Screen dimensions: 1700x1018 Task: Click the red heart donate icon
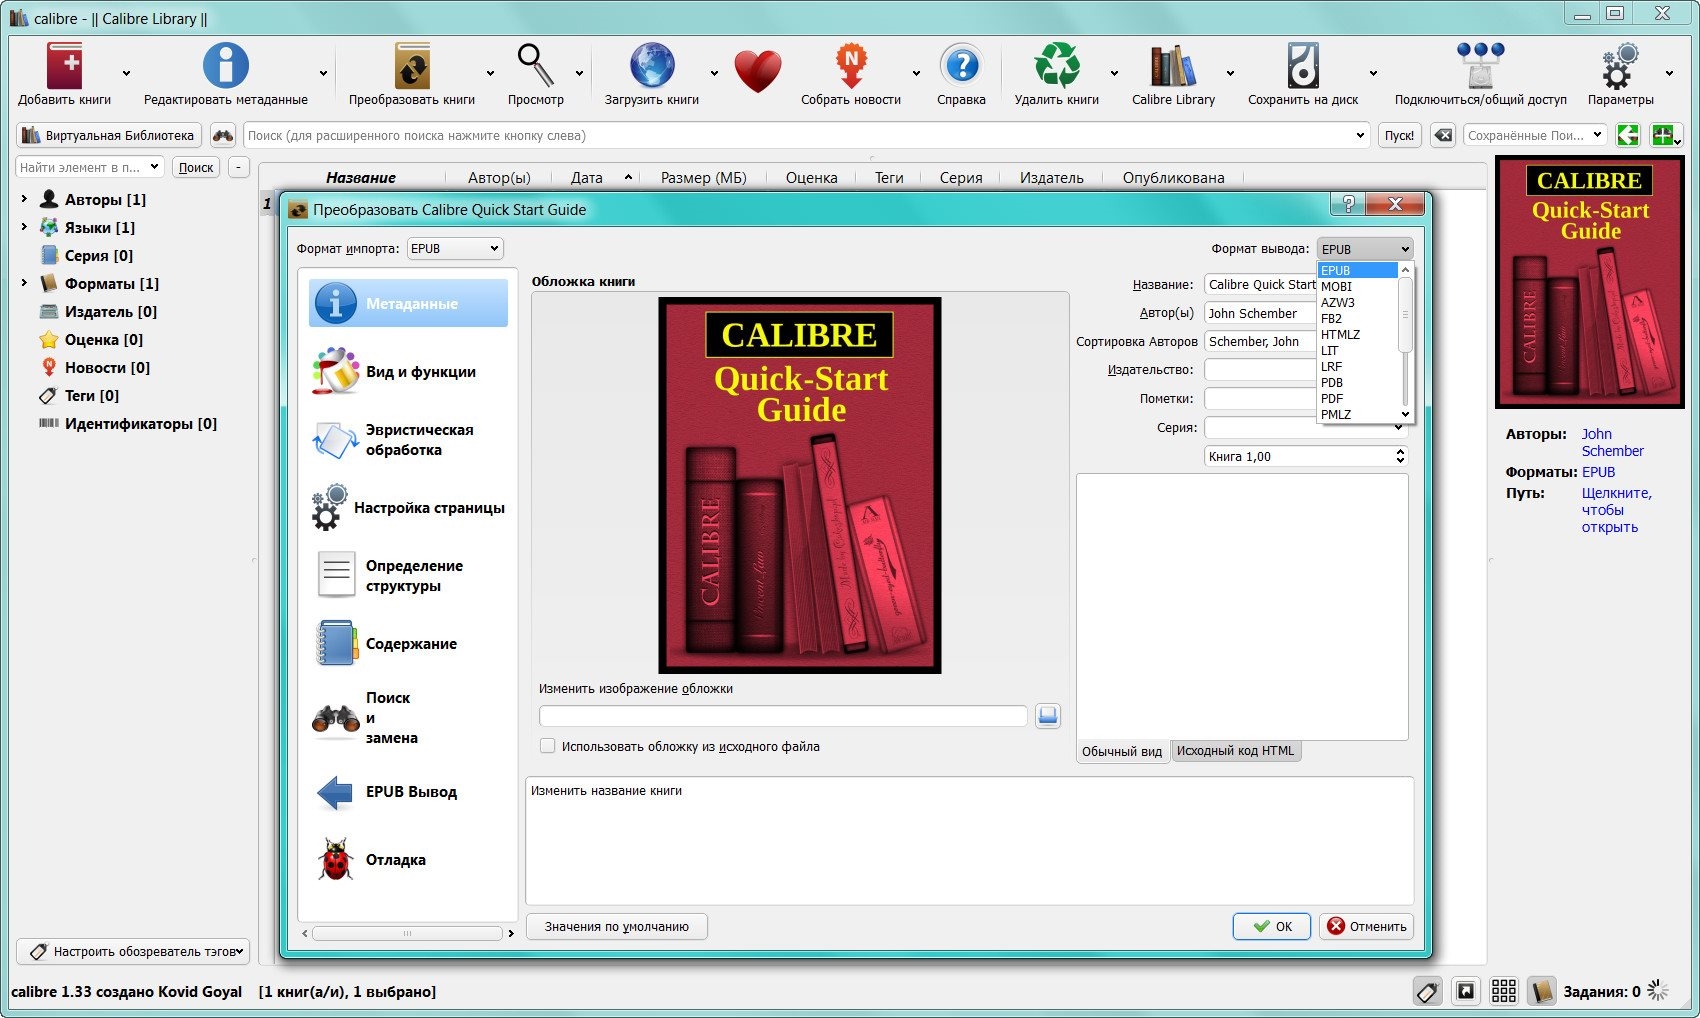pos(758,71)
